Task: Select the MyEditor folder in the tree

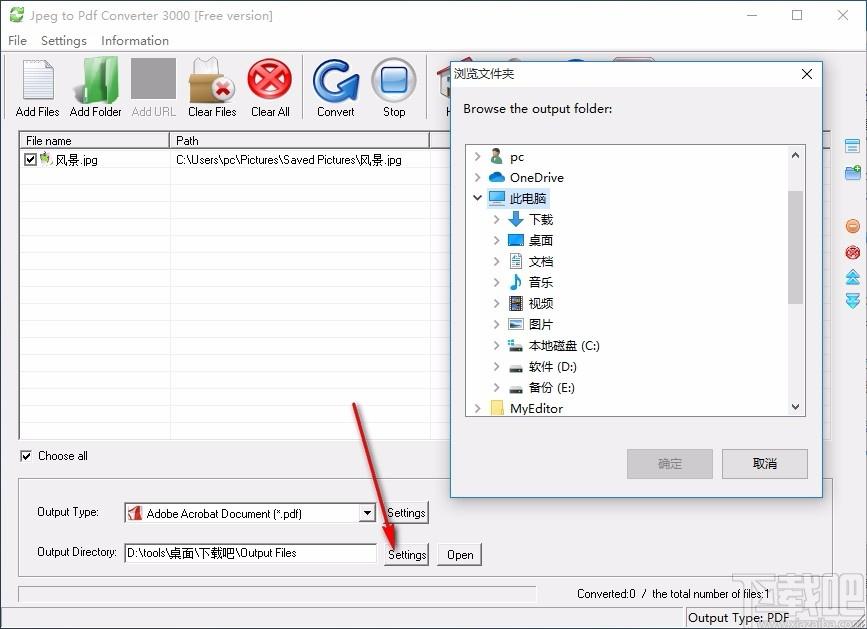Action: pos(526,408)
